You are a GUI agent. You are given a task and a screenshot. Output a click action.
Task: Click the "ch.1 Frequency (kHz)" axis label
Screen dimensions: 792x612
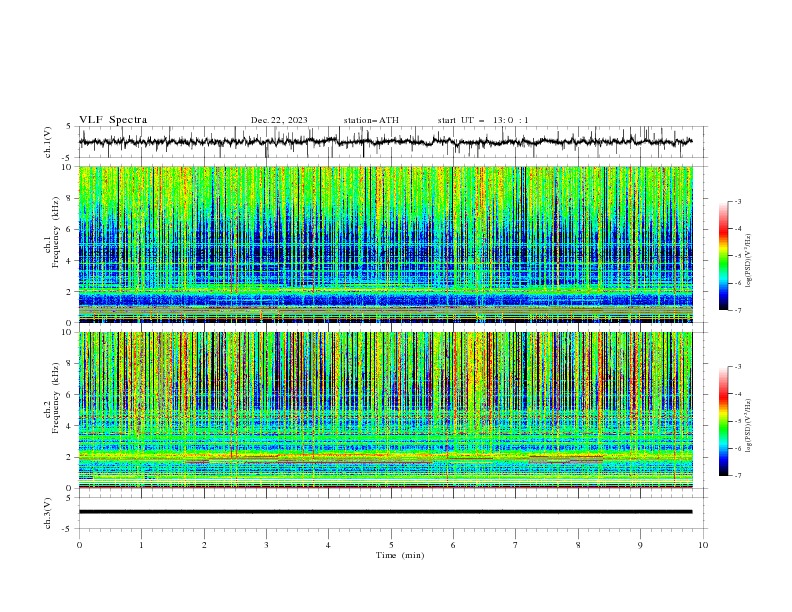pyautogui.click(x=52, y=233)
